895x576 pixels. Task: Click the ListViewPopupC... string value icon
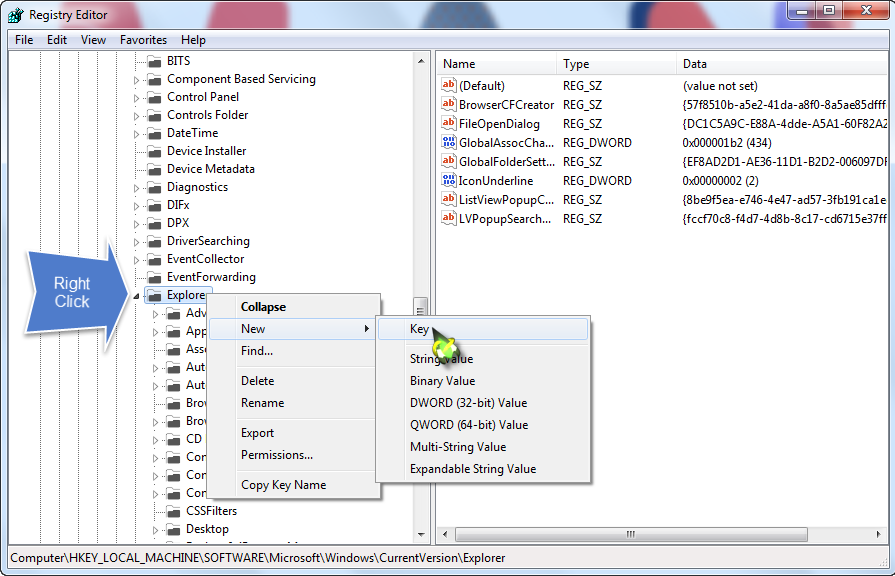pyautogui.click(x=449, y=199)
